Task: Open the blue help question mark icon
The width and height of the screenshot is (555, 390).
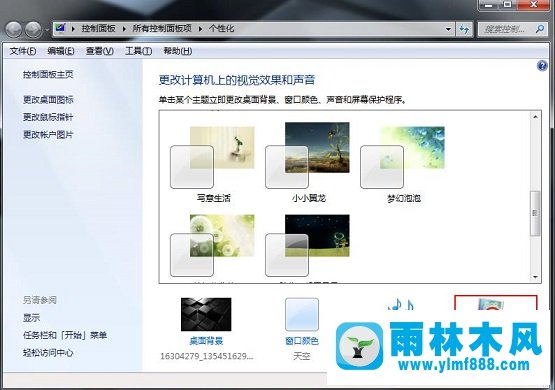Action: [x=542, y=66]
